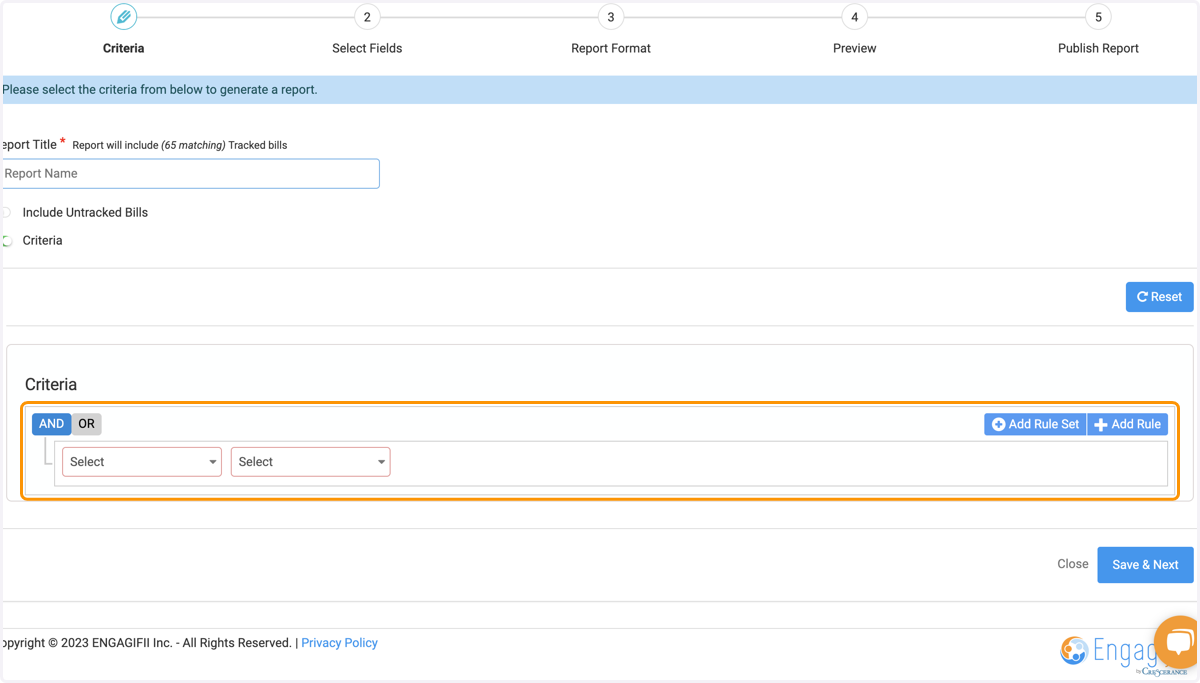
Task: Select the Include Untracked Bills radio option
Action: [7, 212]
